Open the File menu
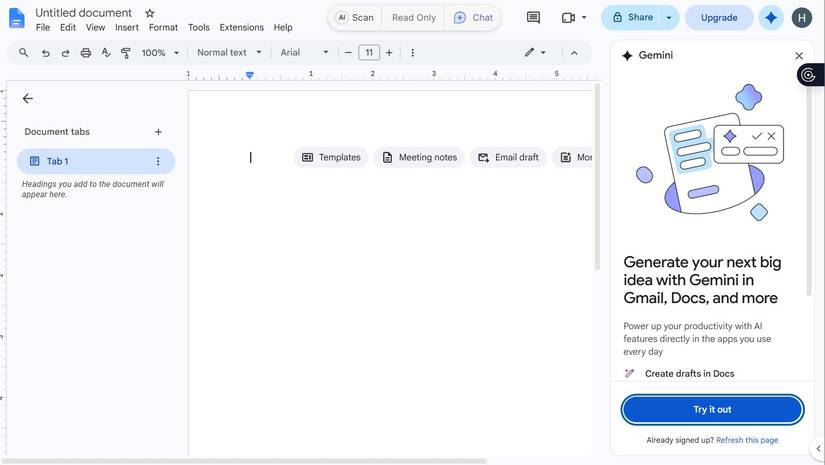The width and height of the screenshot is (825, 465). (x=43, y=27)
